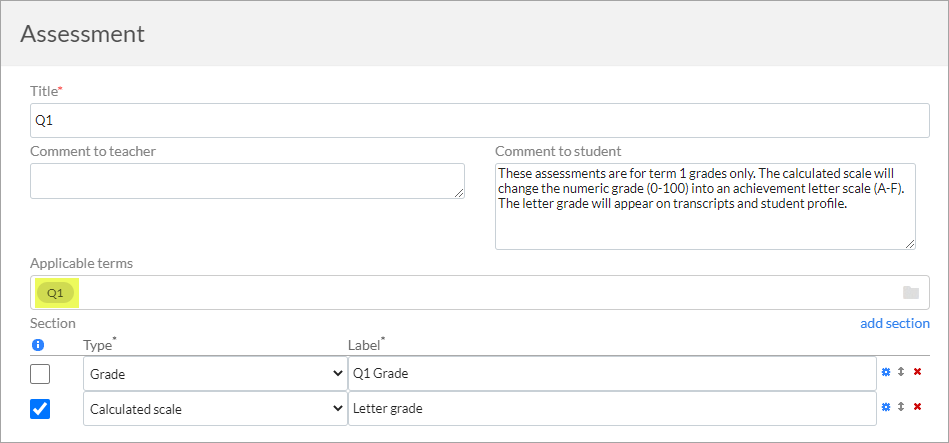Click the Comment to student text box

[705, 206]
